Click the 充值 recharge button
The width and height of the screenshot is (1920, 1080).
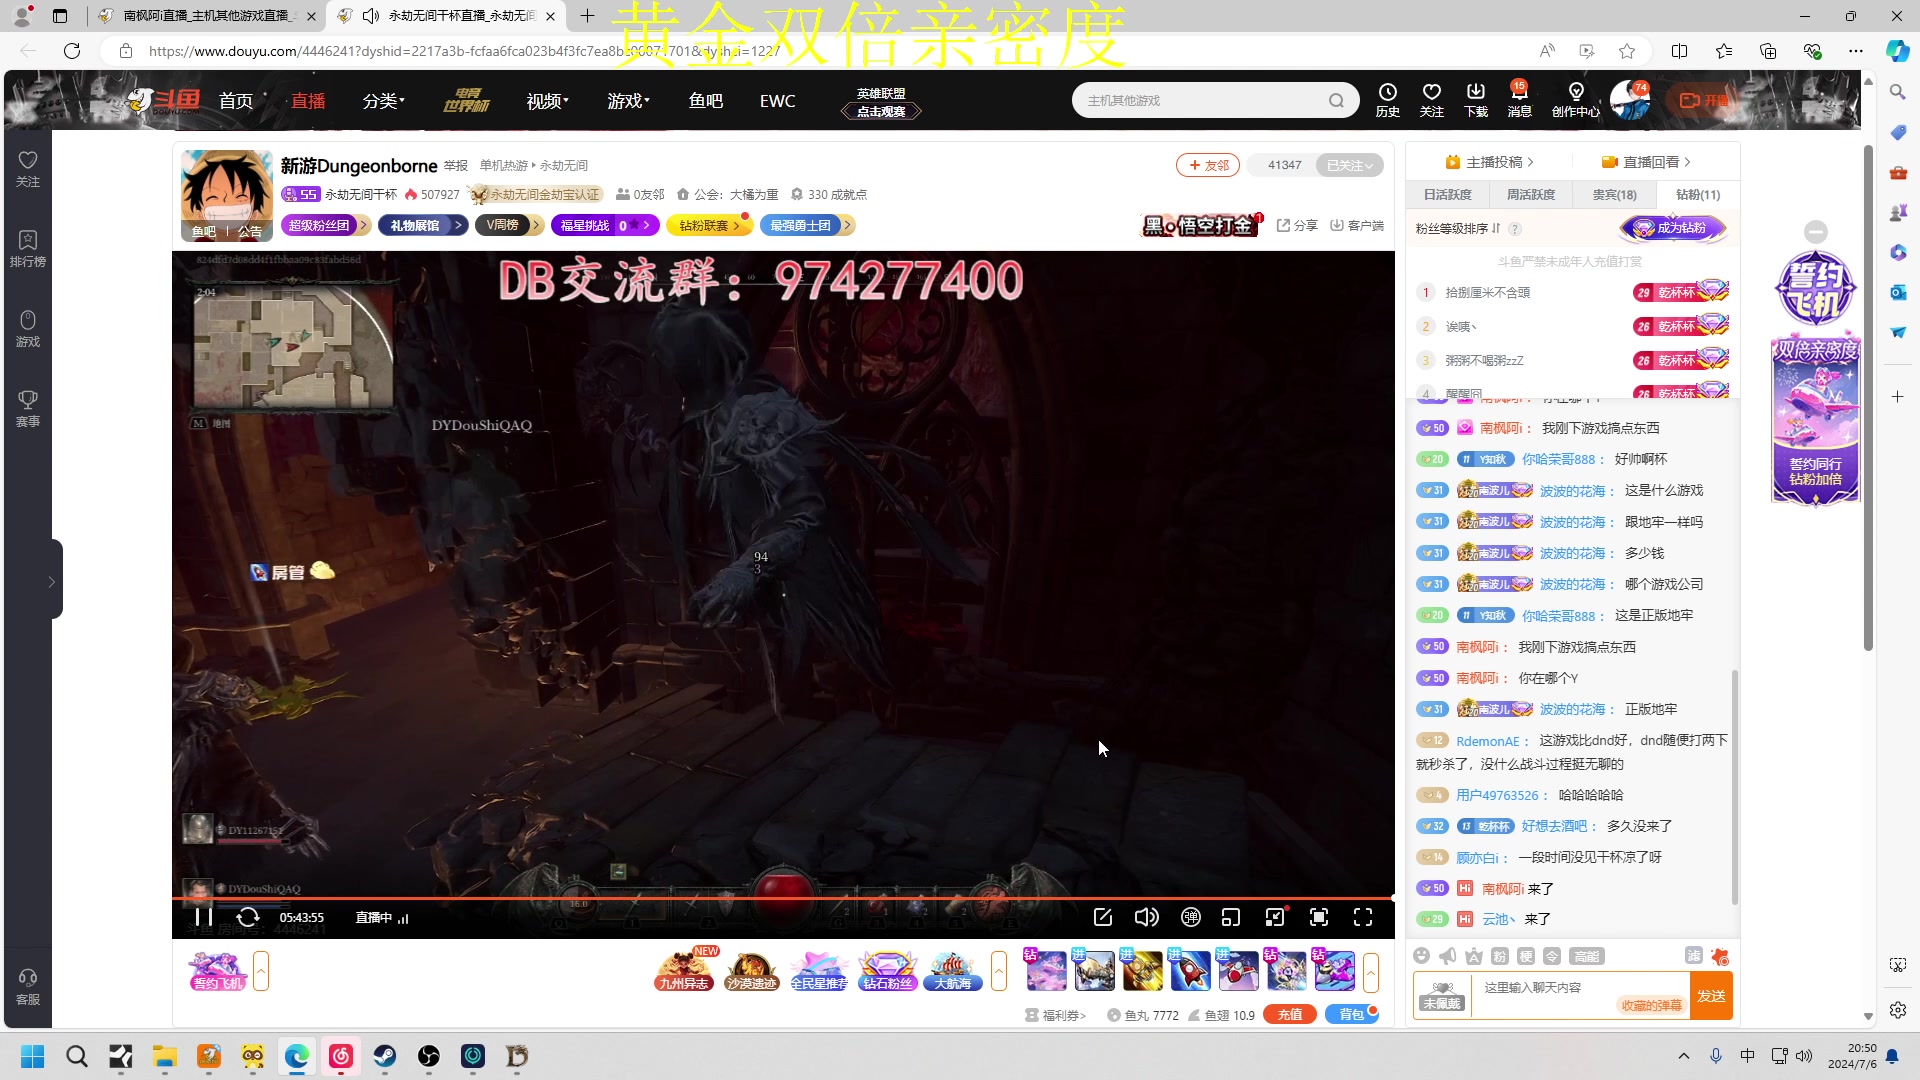pos(1290,1014)
